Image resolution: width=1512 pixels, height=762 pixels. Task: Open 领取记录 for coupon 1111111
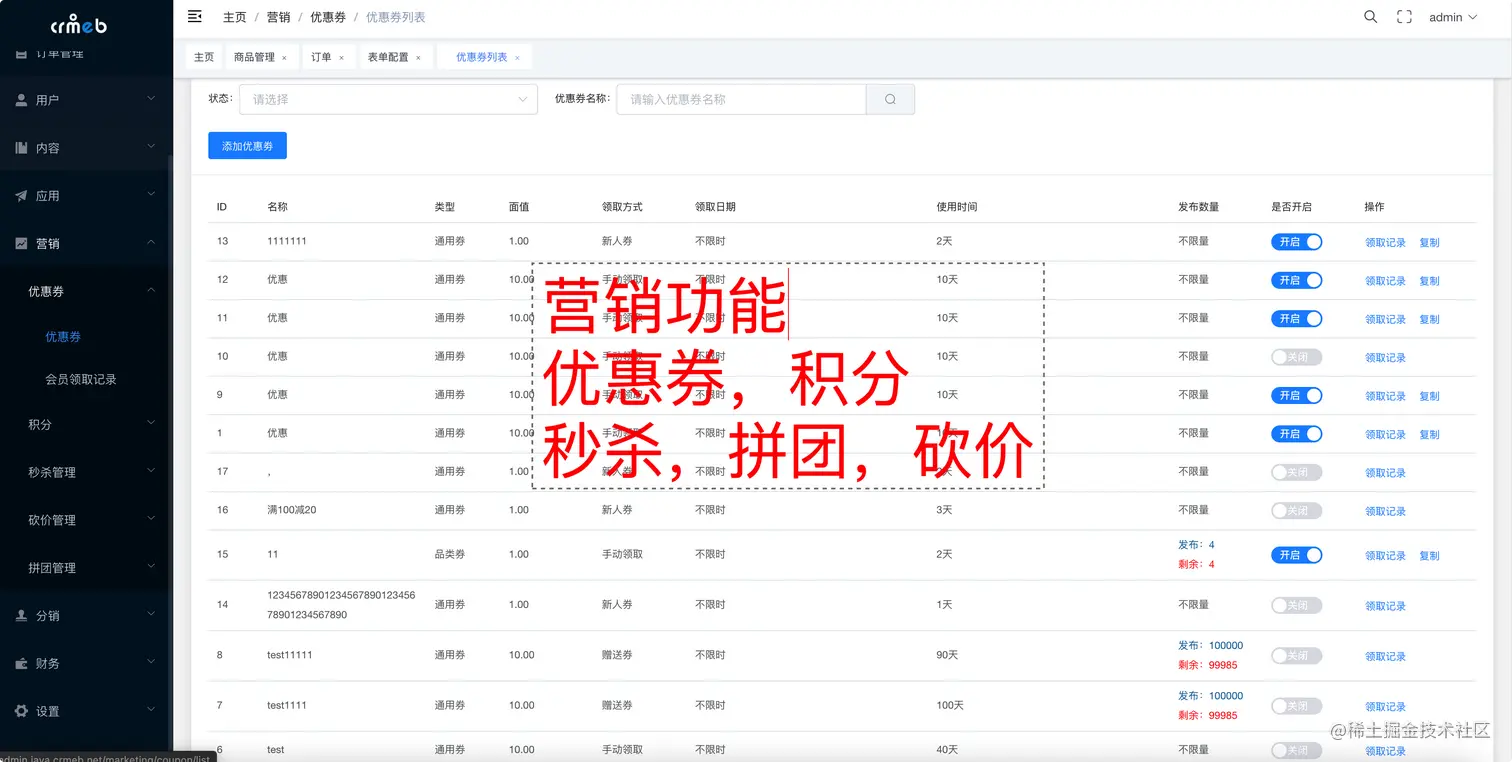1384,241
